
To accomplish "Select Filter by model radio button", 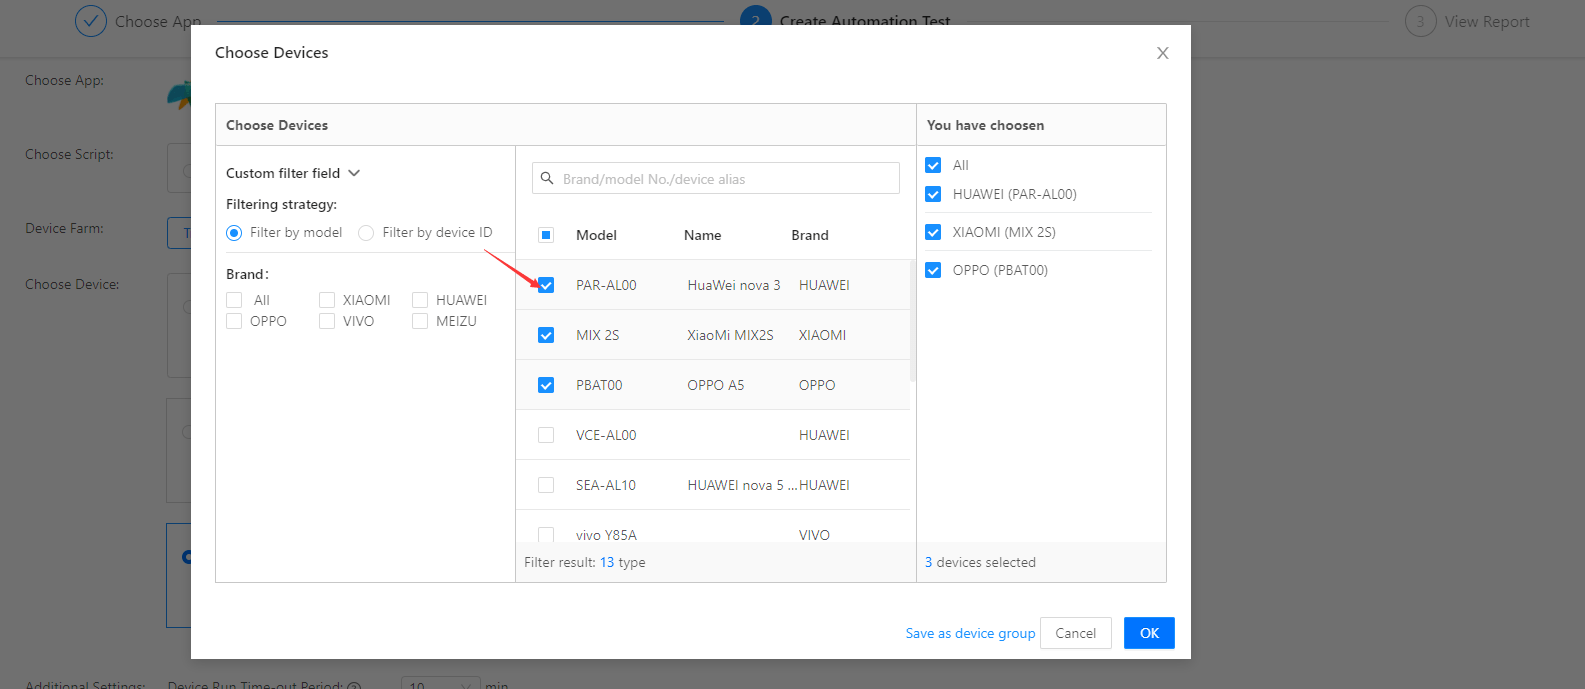I will [x=234, y=233].
